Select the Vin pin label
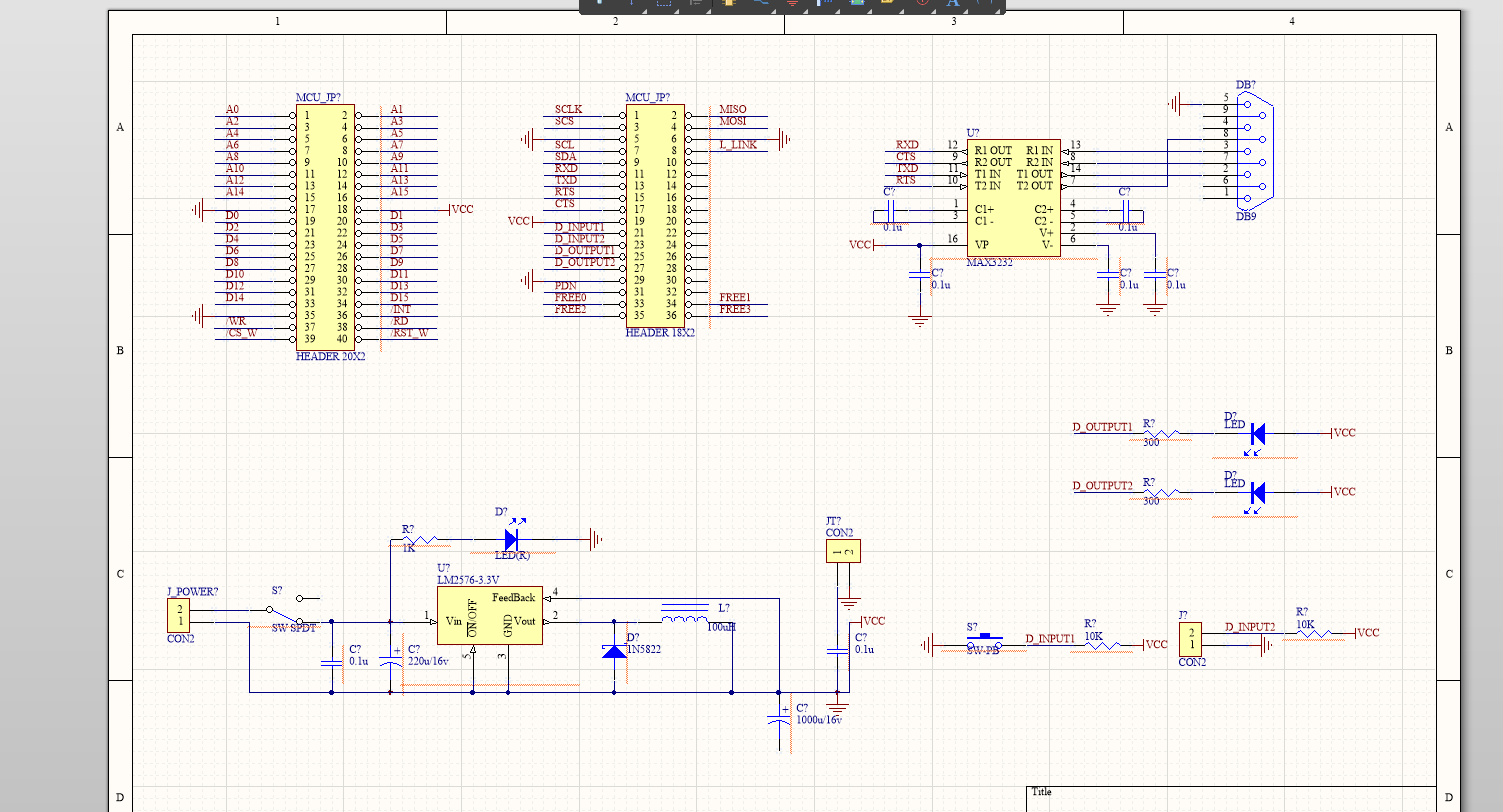 [453, 621]
